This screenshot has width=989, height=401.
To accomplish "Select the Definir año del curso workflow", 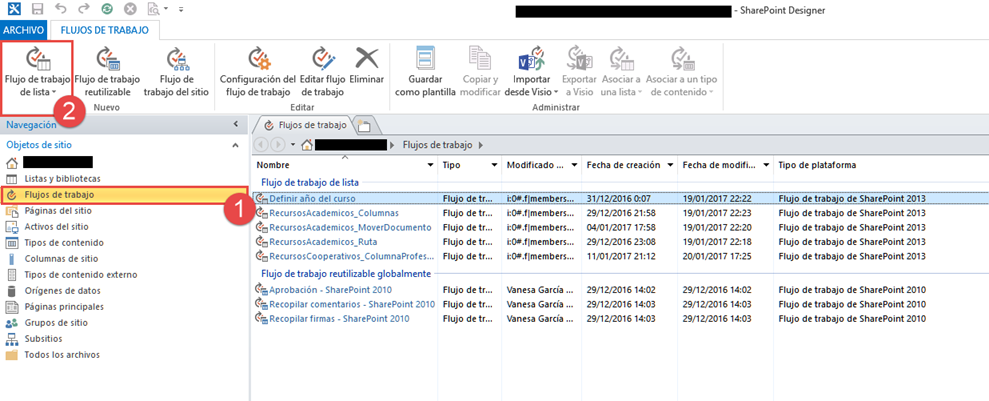I will pyautogui.click(x=312, y=198).
